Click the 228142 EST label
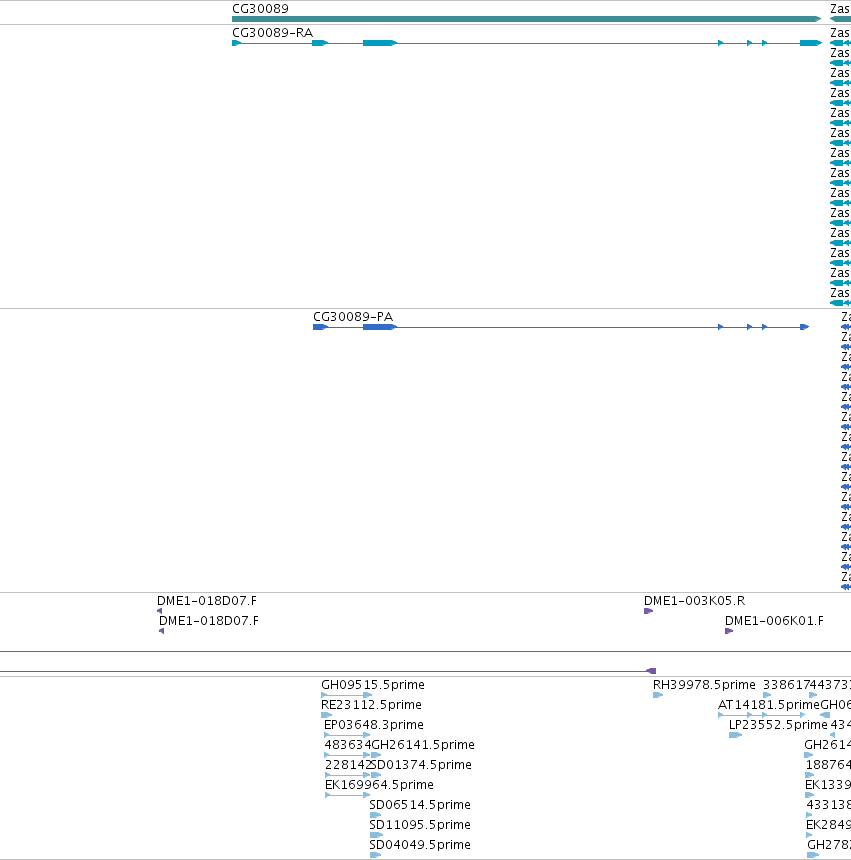Viewport: 851px width, 860px height. pos(348,765)
